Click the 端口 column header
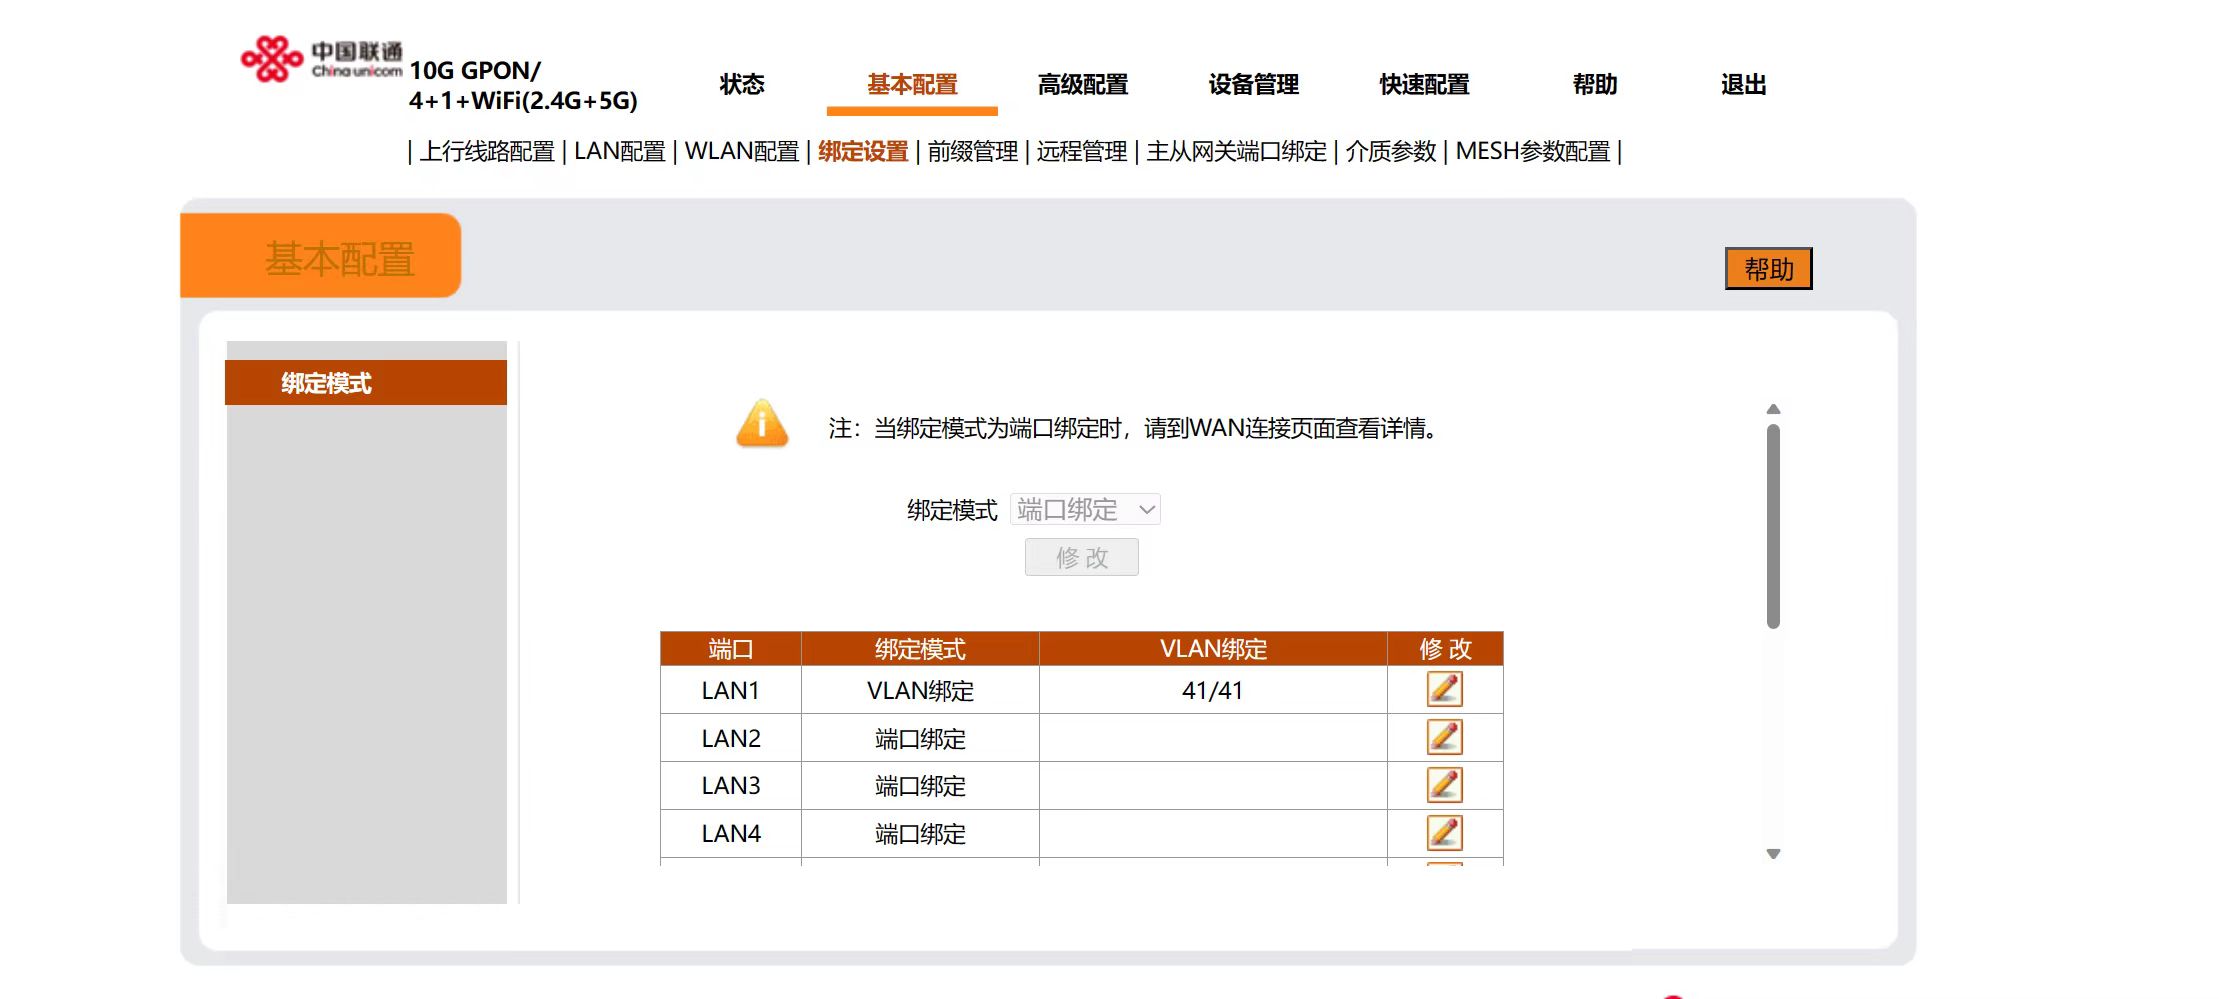 click(x=731, y=649)
